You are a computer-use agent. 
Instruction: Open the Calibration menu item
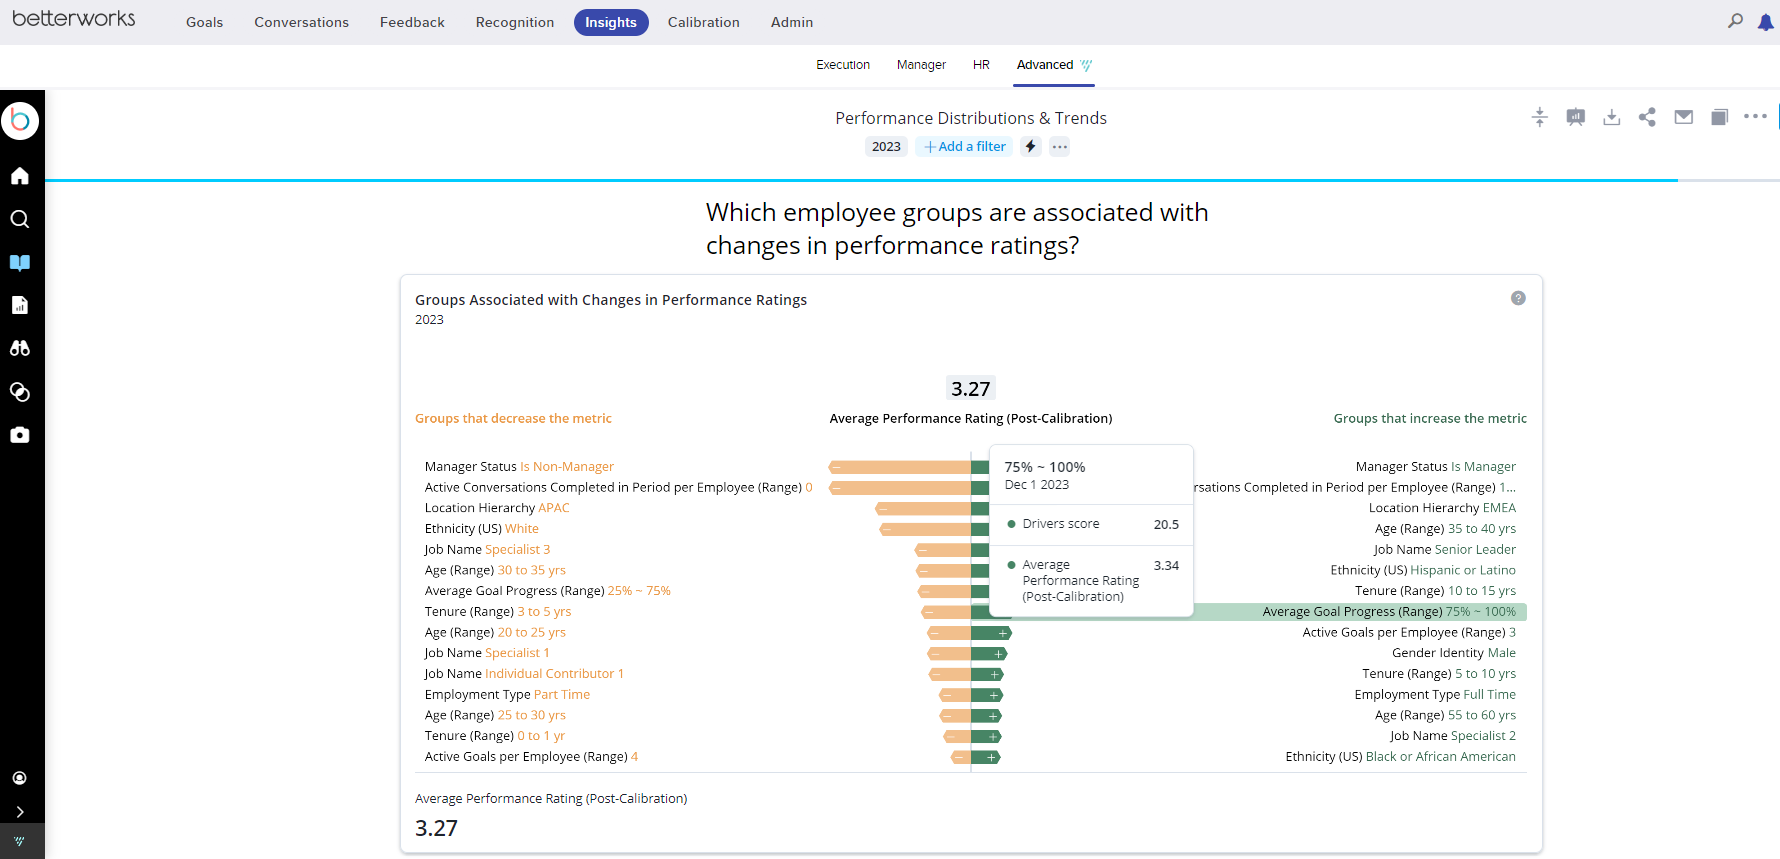[703, 22]
